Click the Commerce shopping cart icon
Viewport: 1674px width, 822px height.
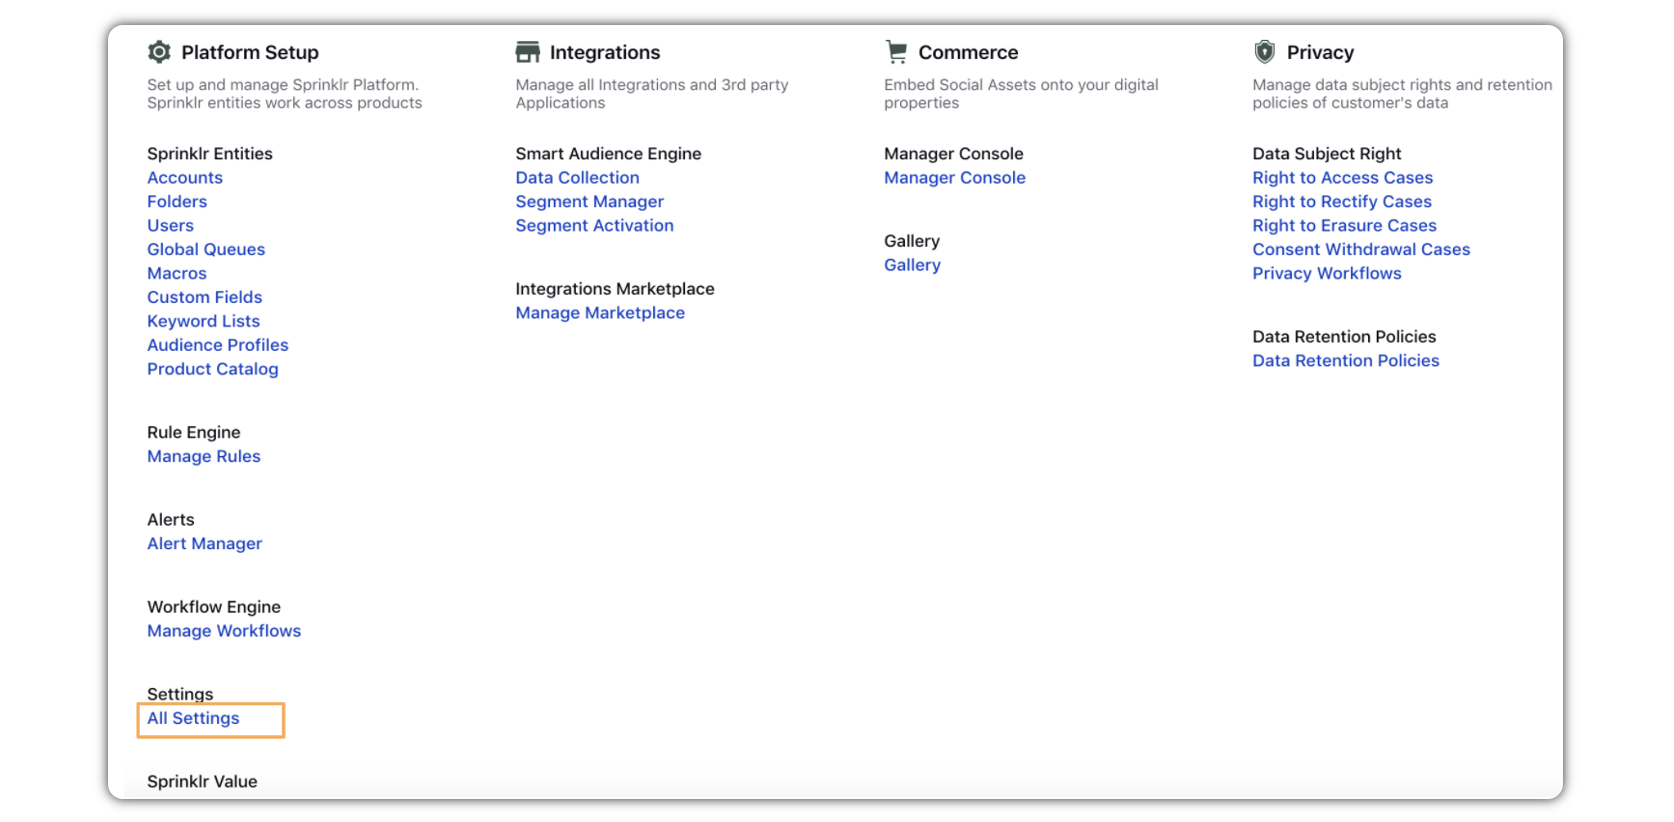(x=896, y=52)
